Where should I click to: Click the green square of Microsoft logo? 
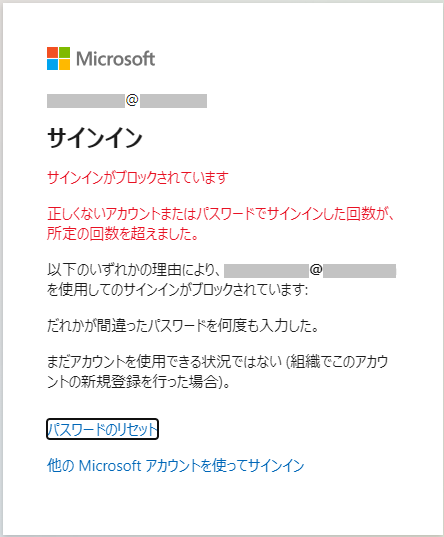64,52
